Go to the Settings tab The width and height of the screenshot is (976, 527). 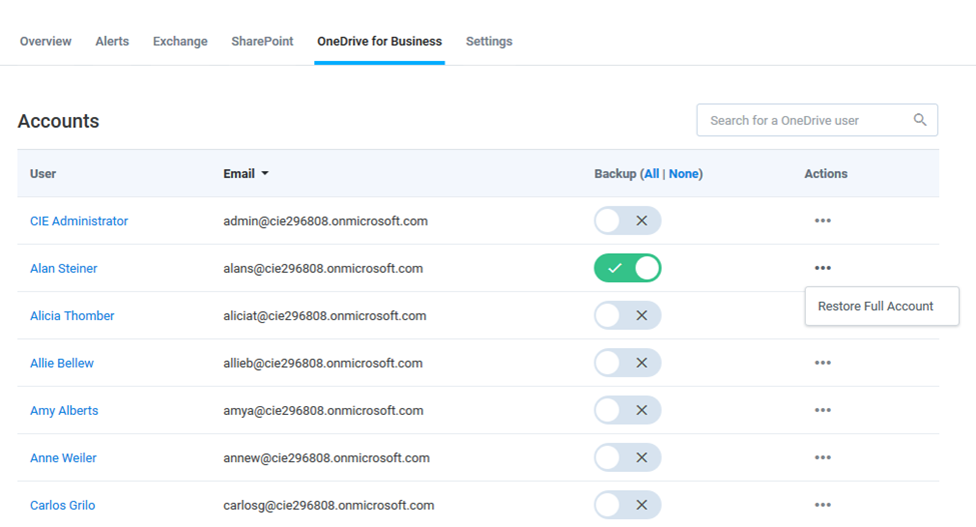489,41
